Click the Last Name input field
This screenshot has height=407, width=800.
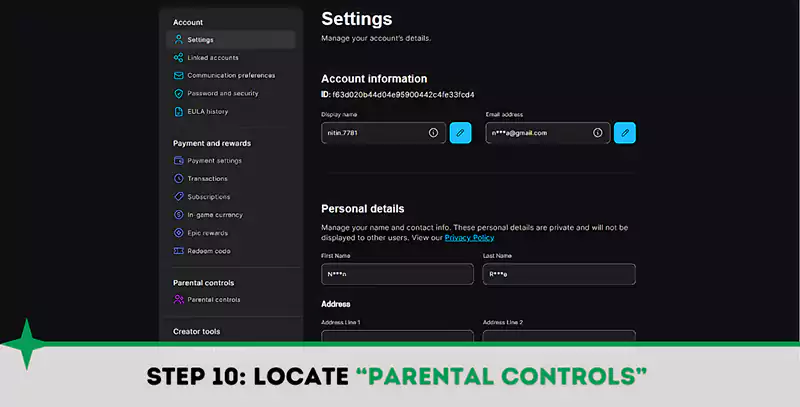coord(559,274)
